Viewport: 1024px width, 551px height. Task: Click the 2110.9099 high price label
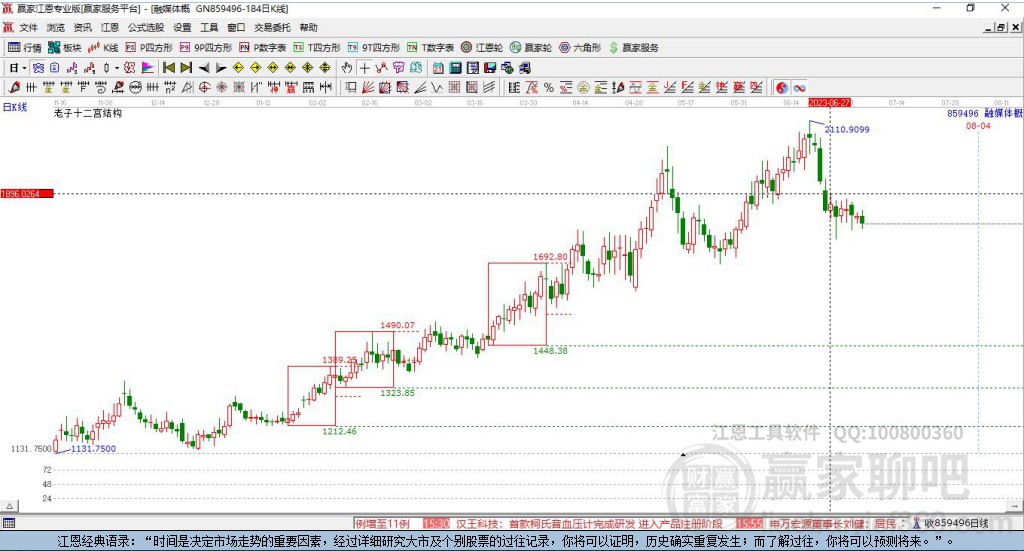pos(847,129)
